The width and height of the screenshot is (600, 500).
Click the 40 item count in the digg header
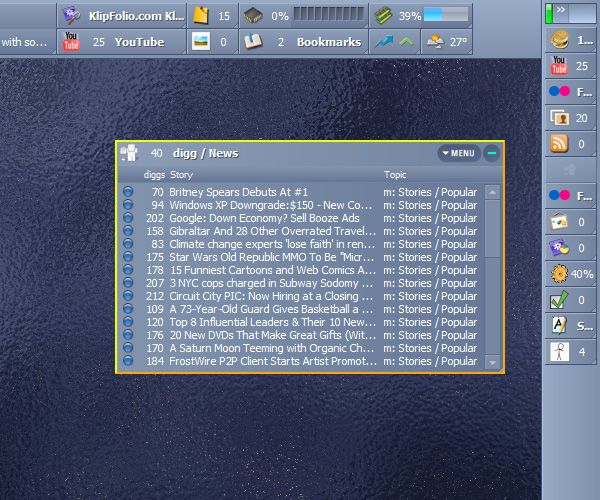coord(157,153)
